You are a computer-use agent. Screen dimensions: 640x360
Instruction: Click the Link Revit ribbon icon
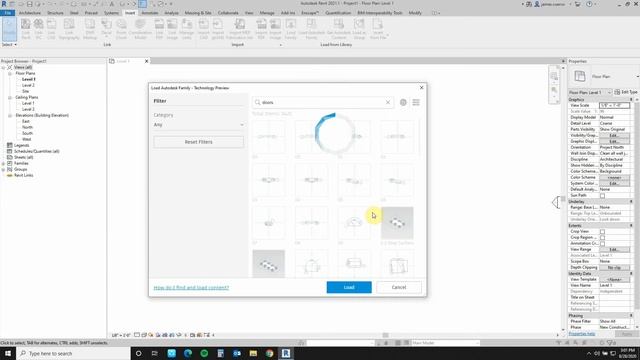26,29
